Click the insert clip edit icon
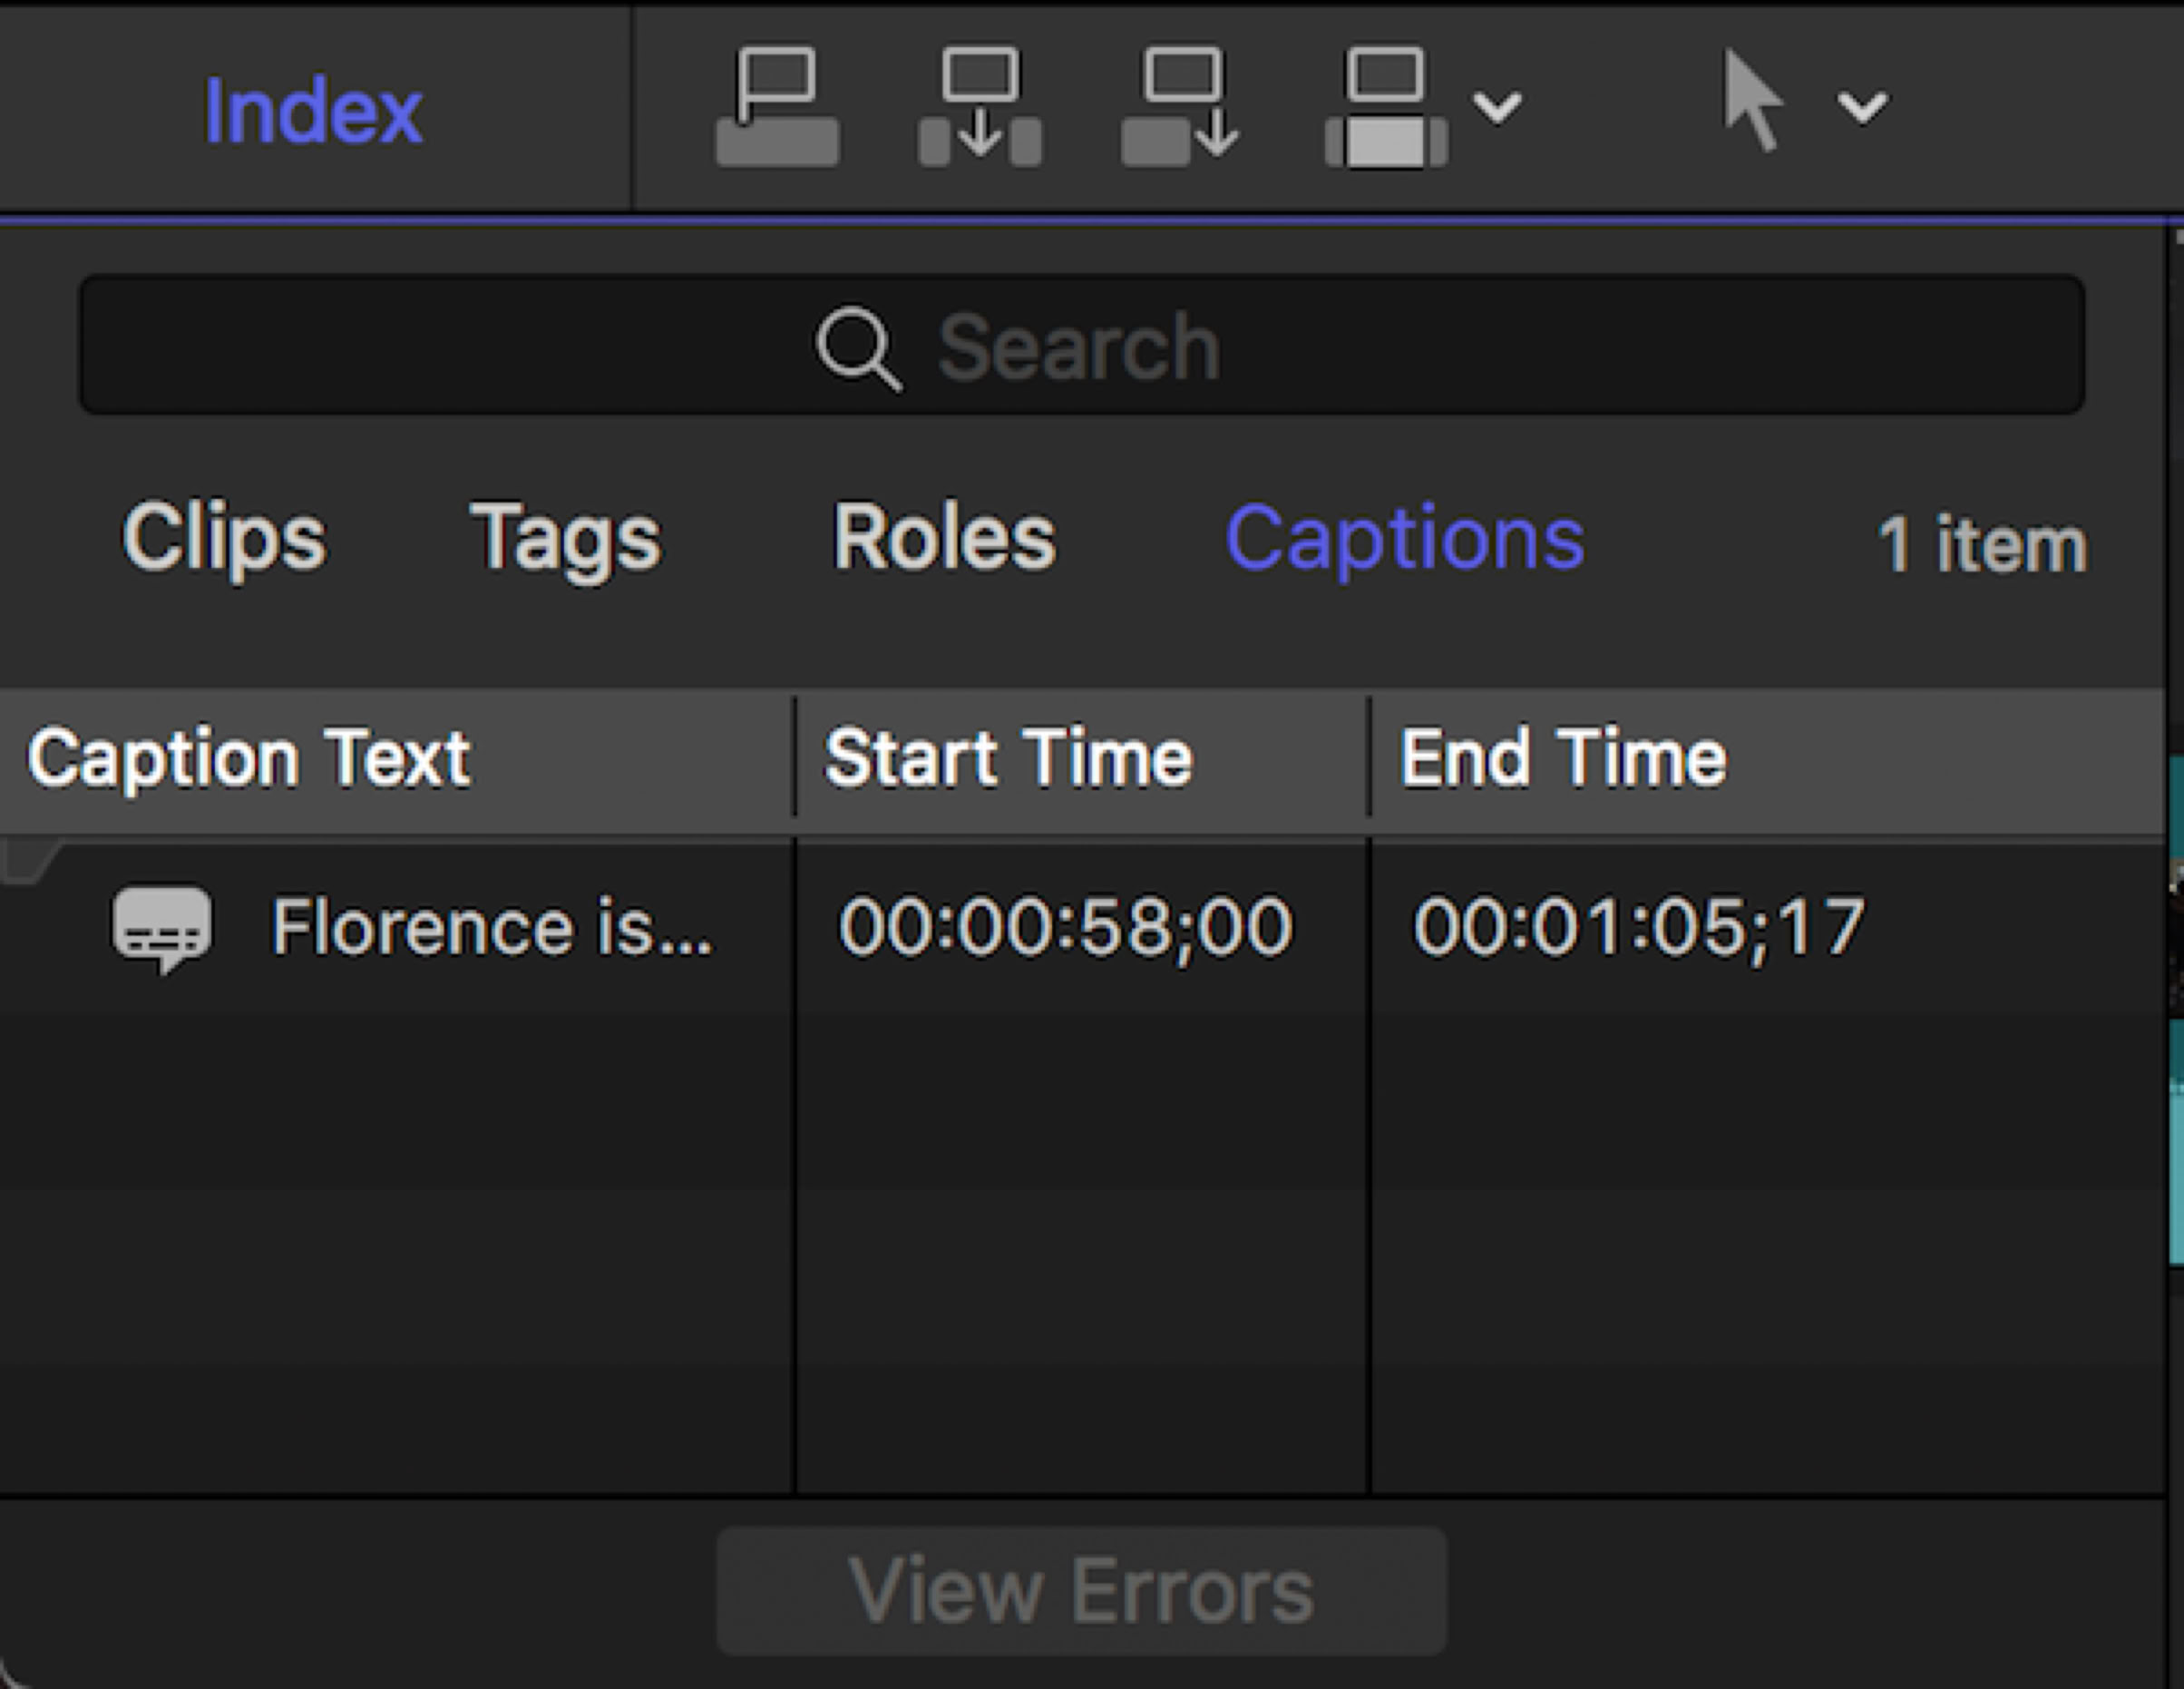This screenshot has height=1689, width=2184. pos(980,106)
